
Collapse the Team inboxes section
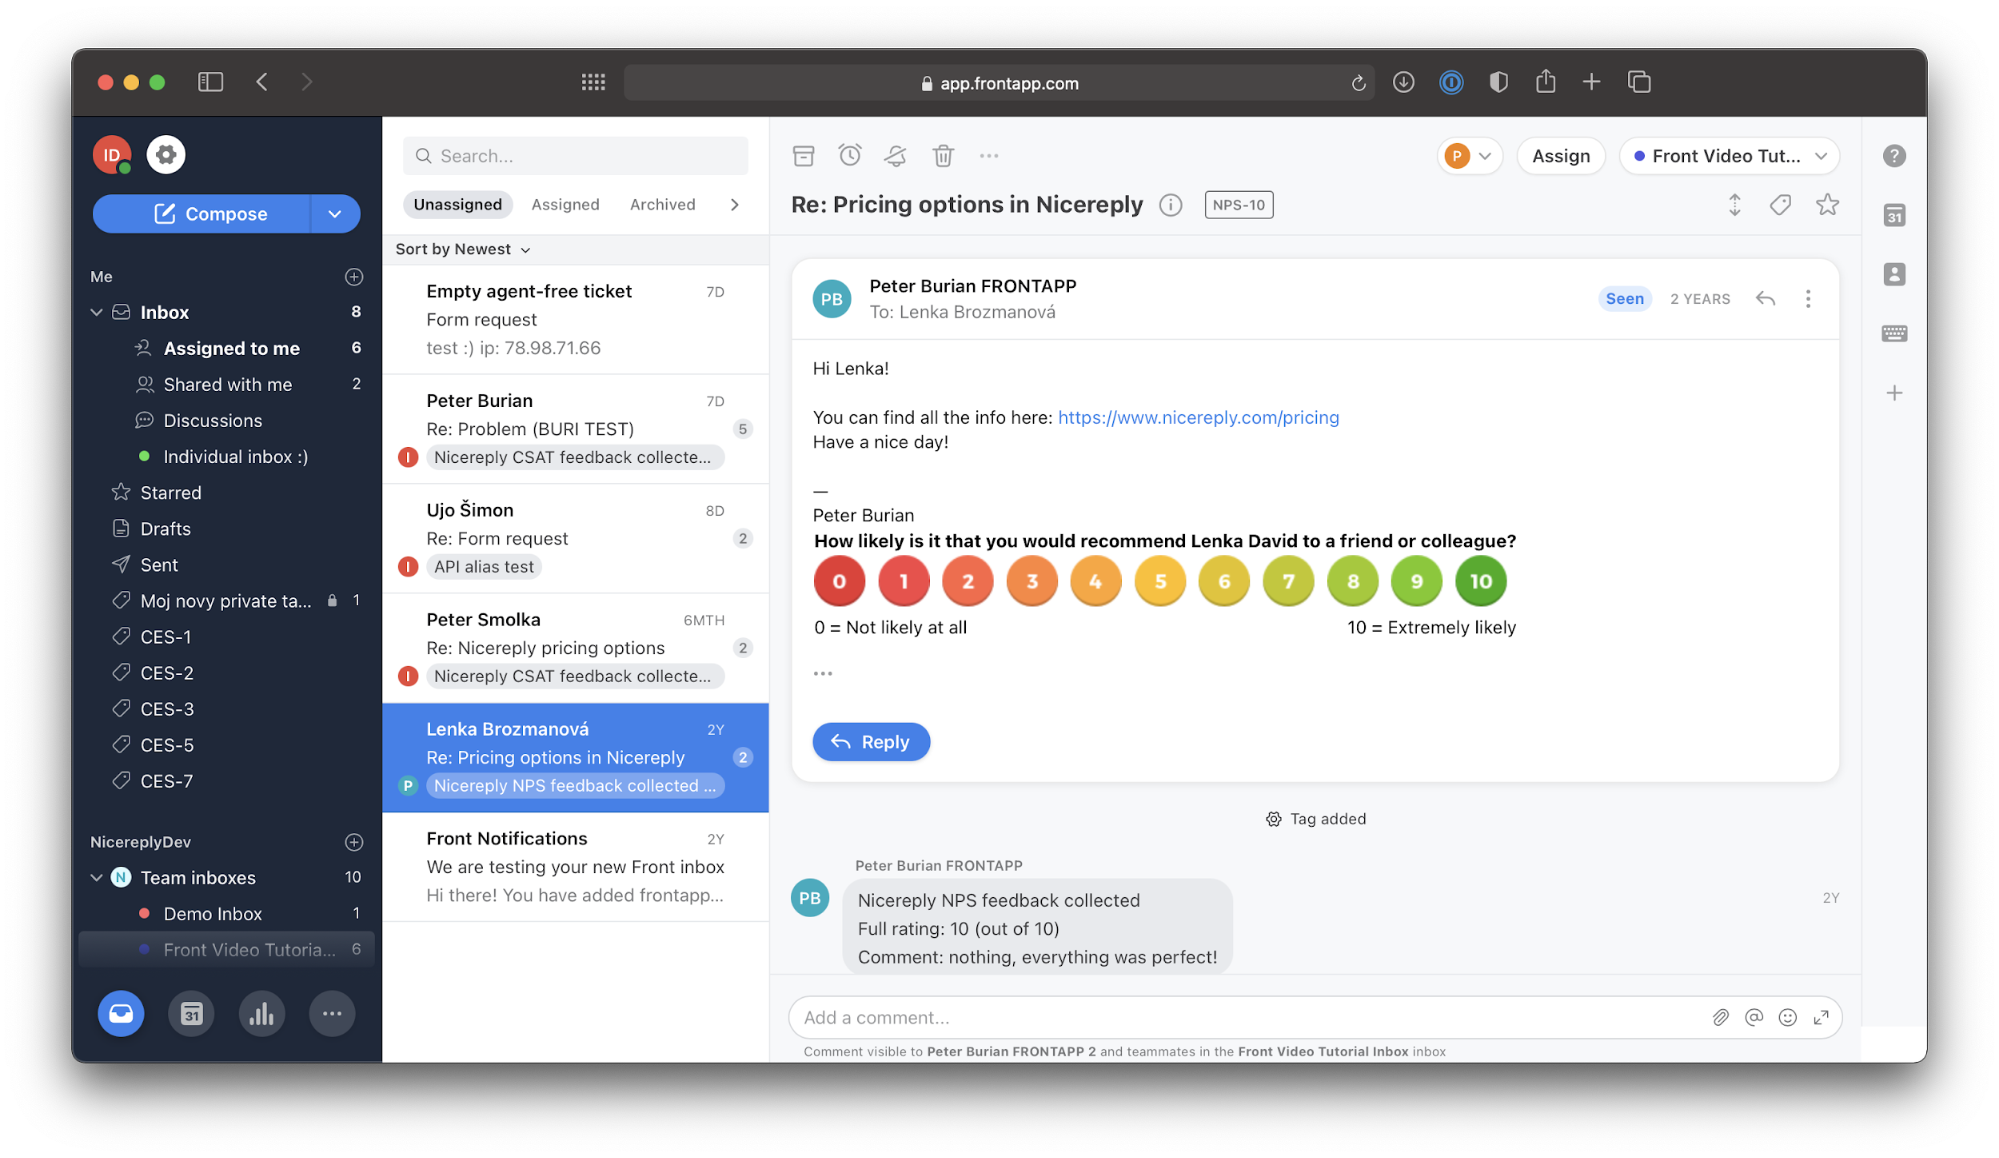tap(97, 877)
